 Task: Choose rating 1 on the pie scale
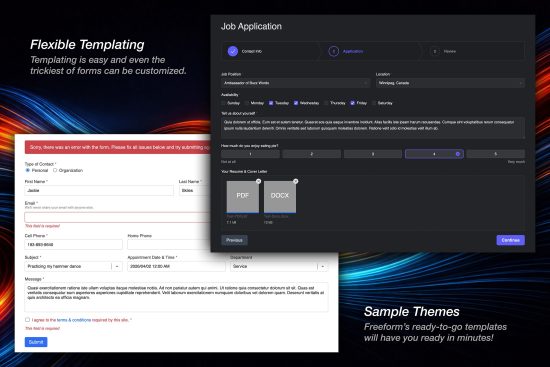(x=250, y=154)
